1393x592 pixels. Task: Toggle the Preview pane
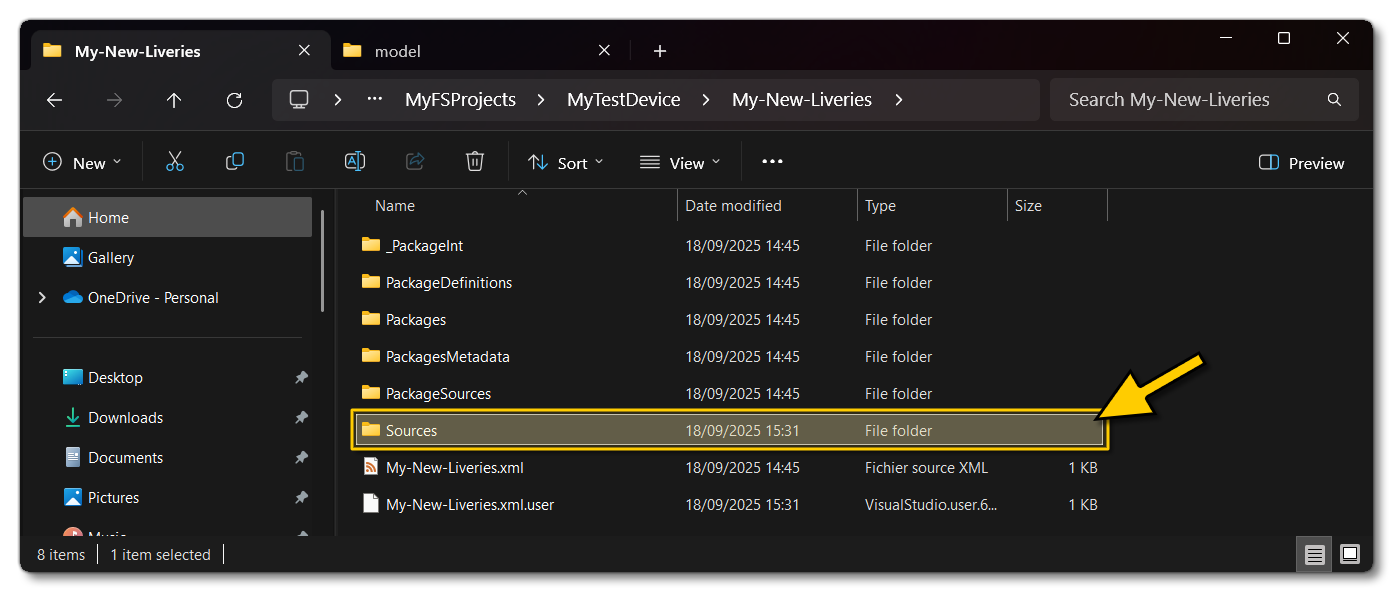(x=1300, y=162)
